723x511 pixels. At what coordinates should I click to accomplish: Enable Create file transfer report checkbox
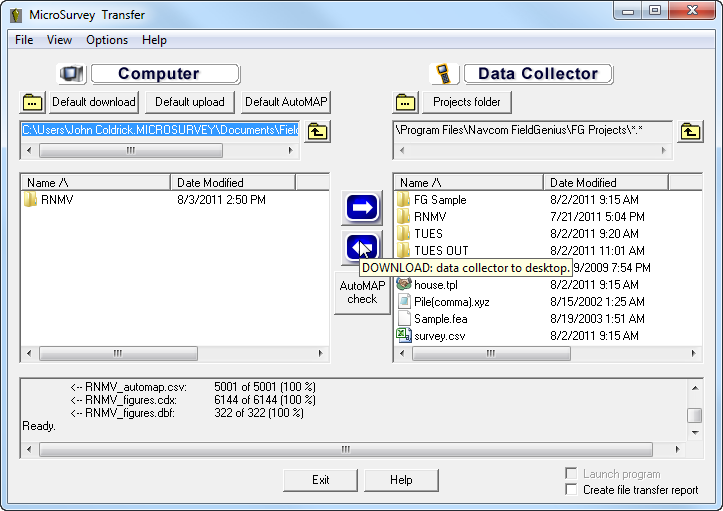(x=571, y=489)
